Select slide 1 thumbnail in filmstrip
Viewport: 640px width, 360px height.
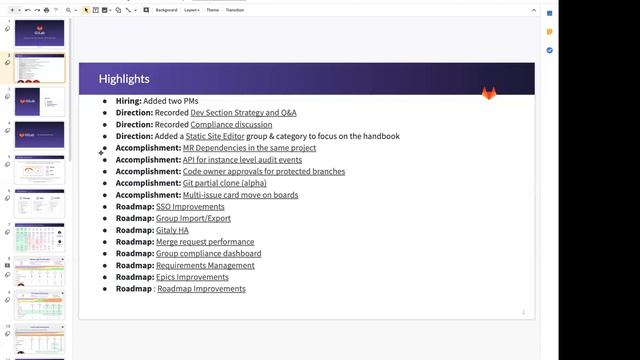[x=40, y=33]
